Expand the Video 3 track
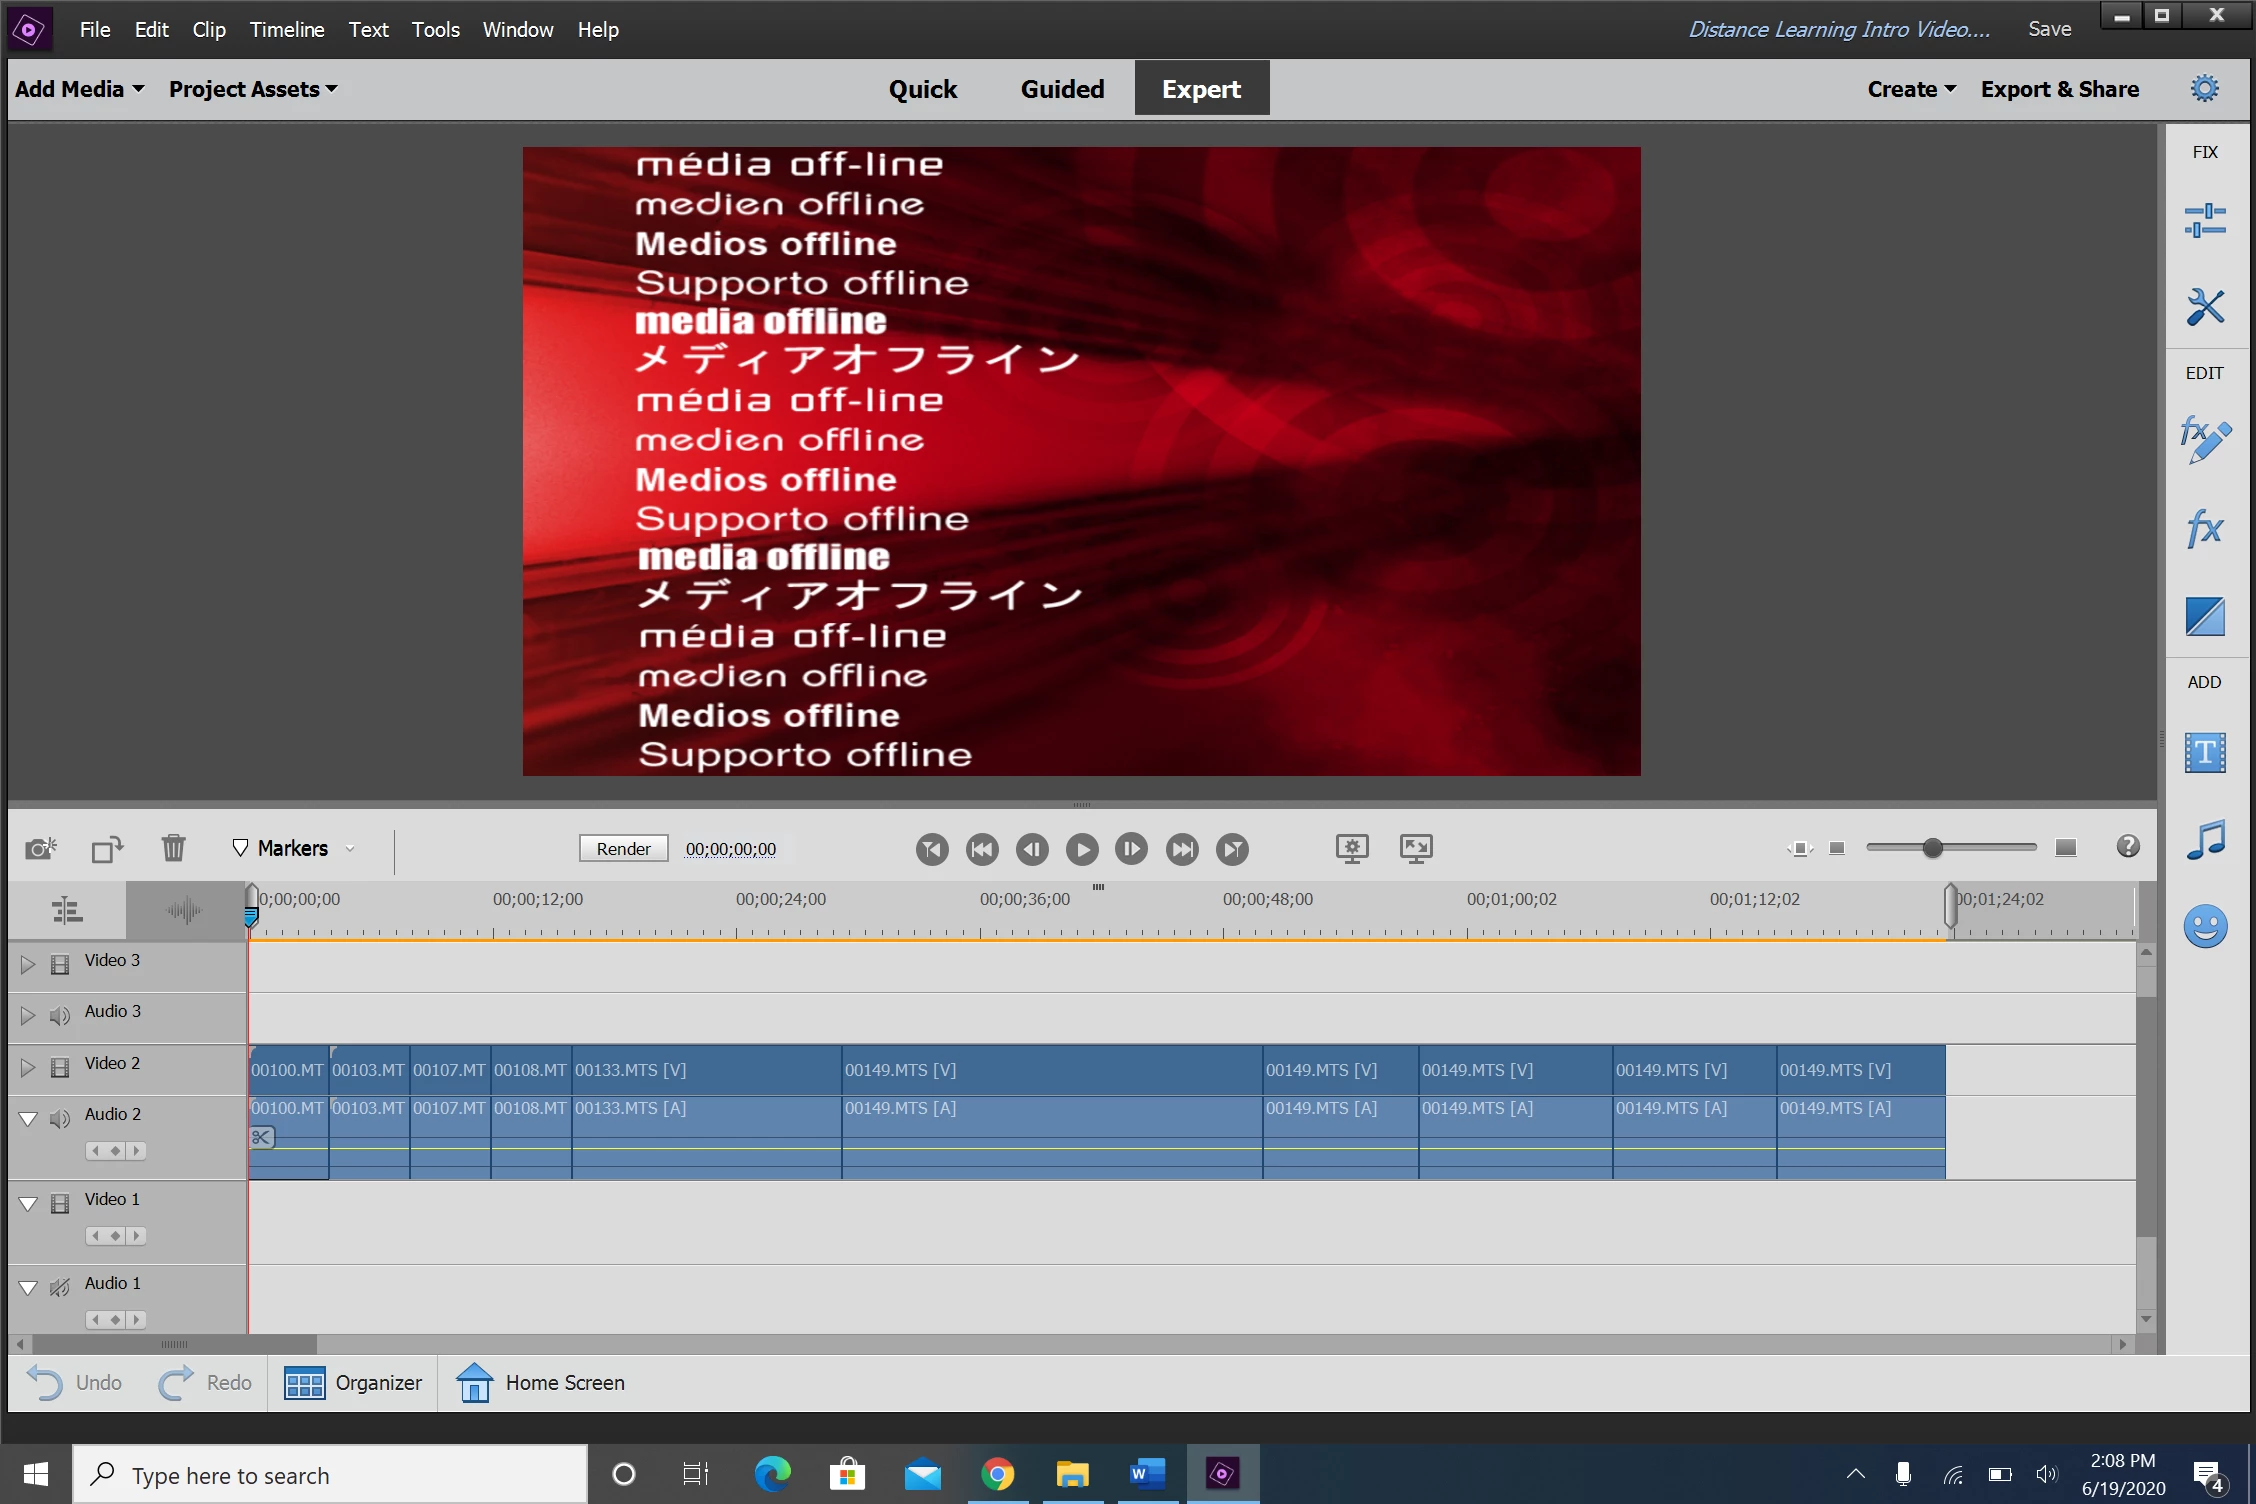 pyautogui.click(x=28, y=964)
